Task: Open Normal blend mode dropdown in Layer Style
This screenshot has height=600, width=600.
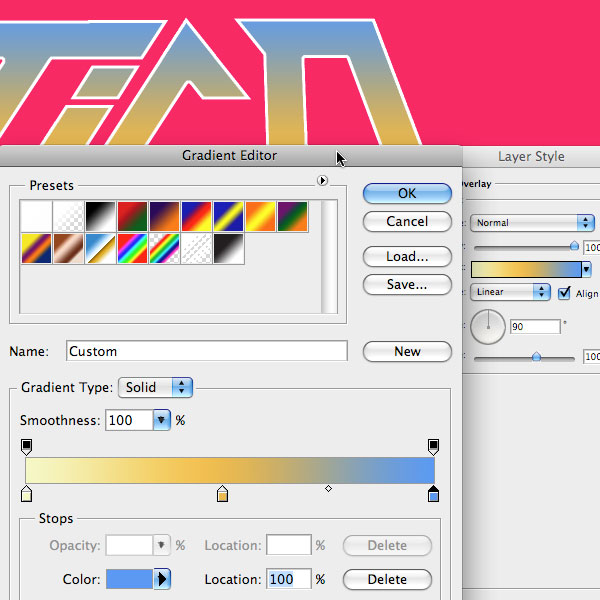Action: pyautogui.click(x=532, y=223)
